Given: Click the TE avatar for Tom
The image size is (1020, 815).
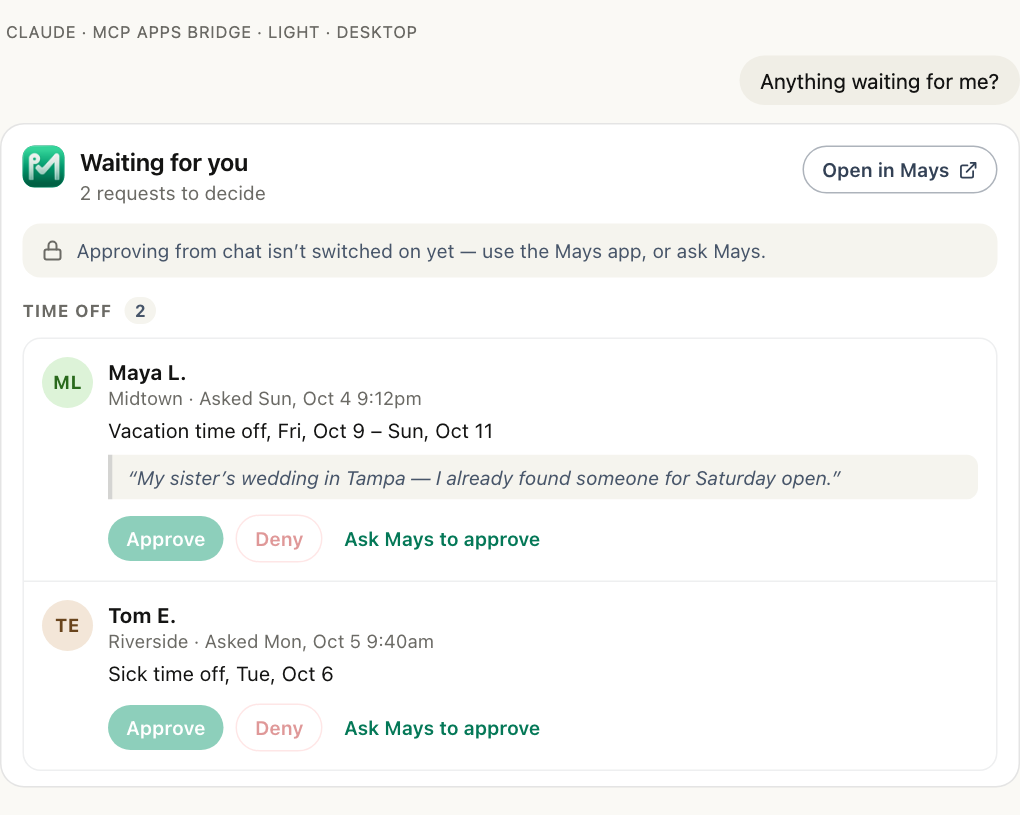Looking at the screenshot, I should [68, 625].
